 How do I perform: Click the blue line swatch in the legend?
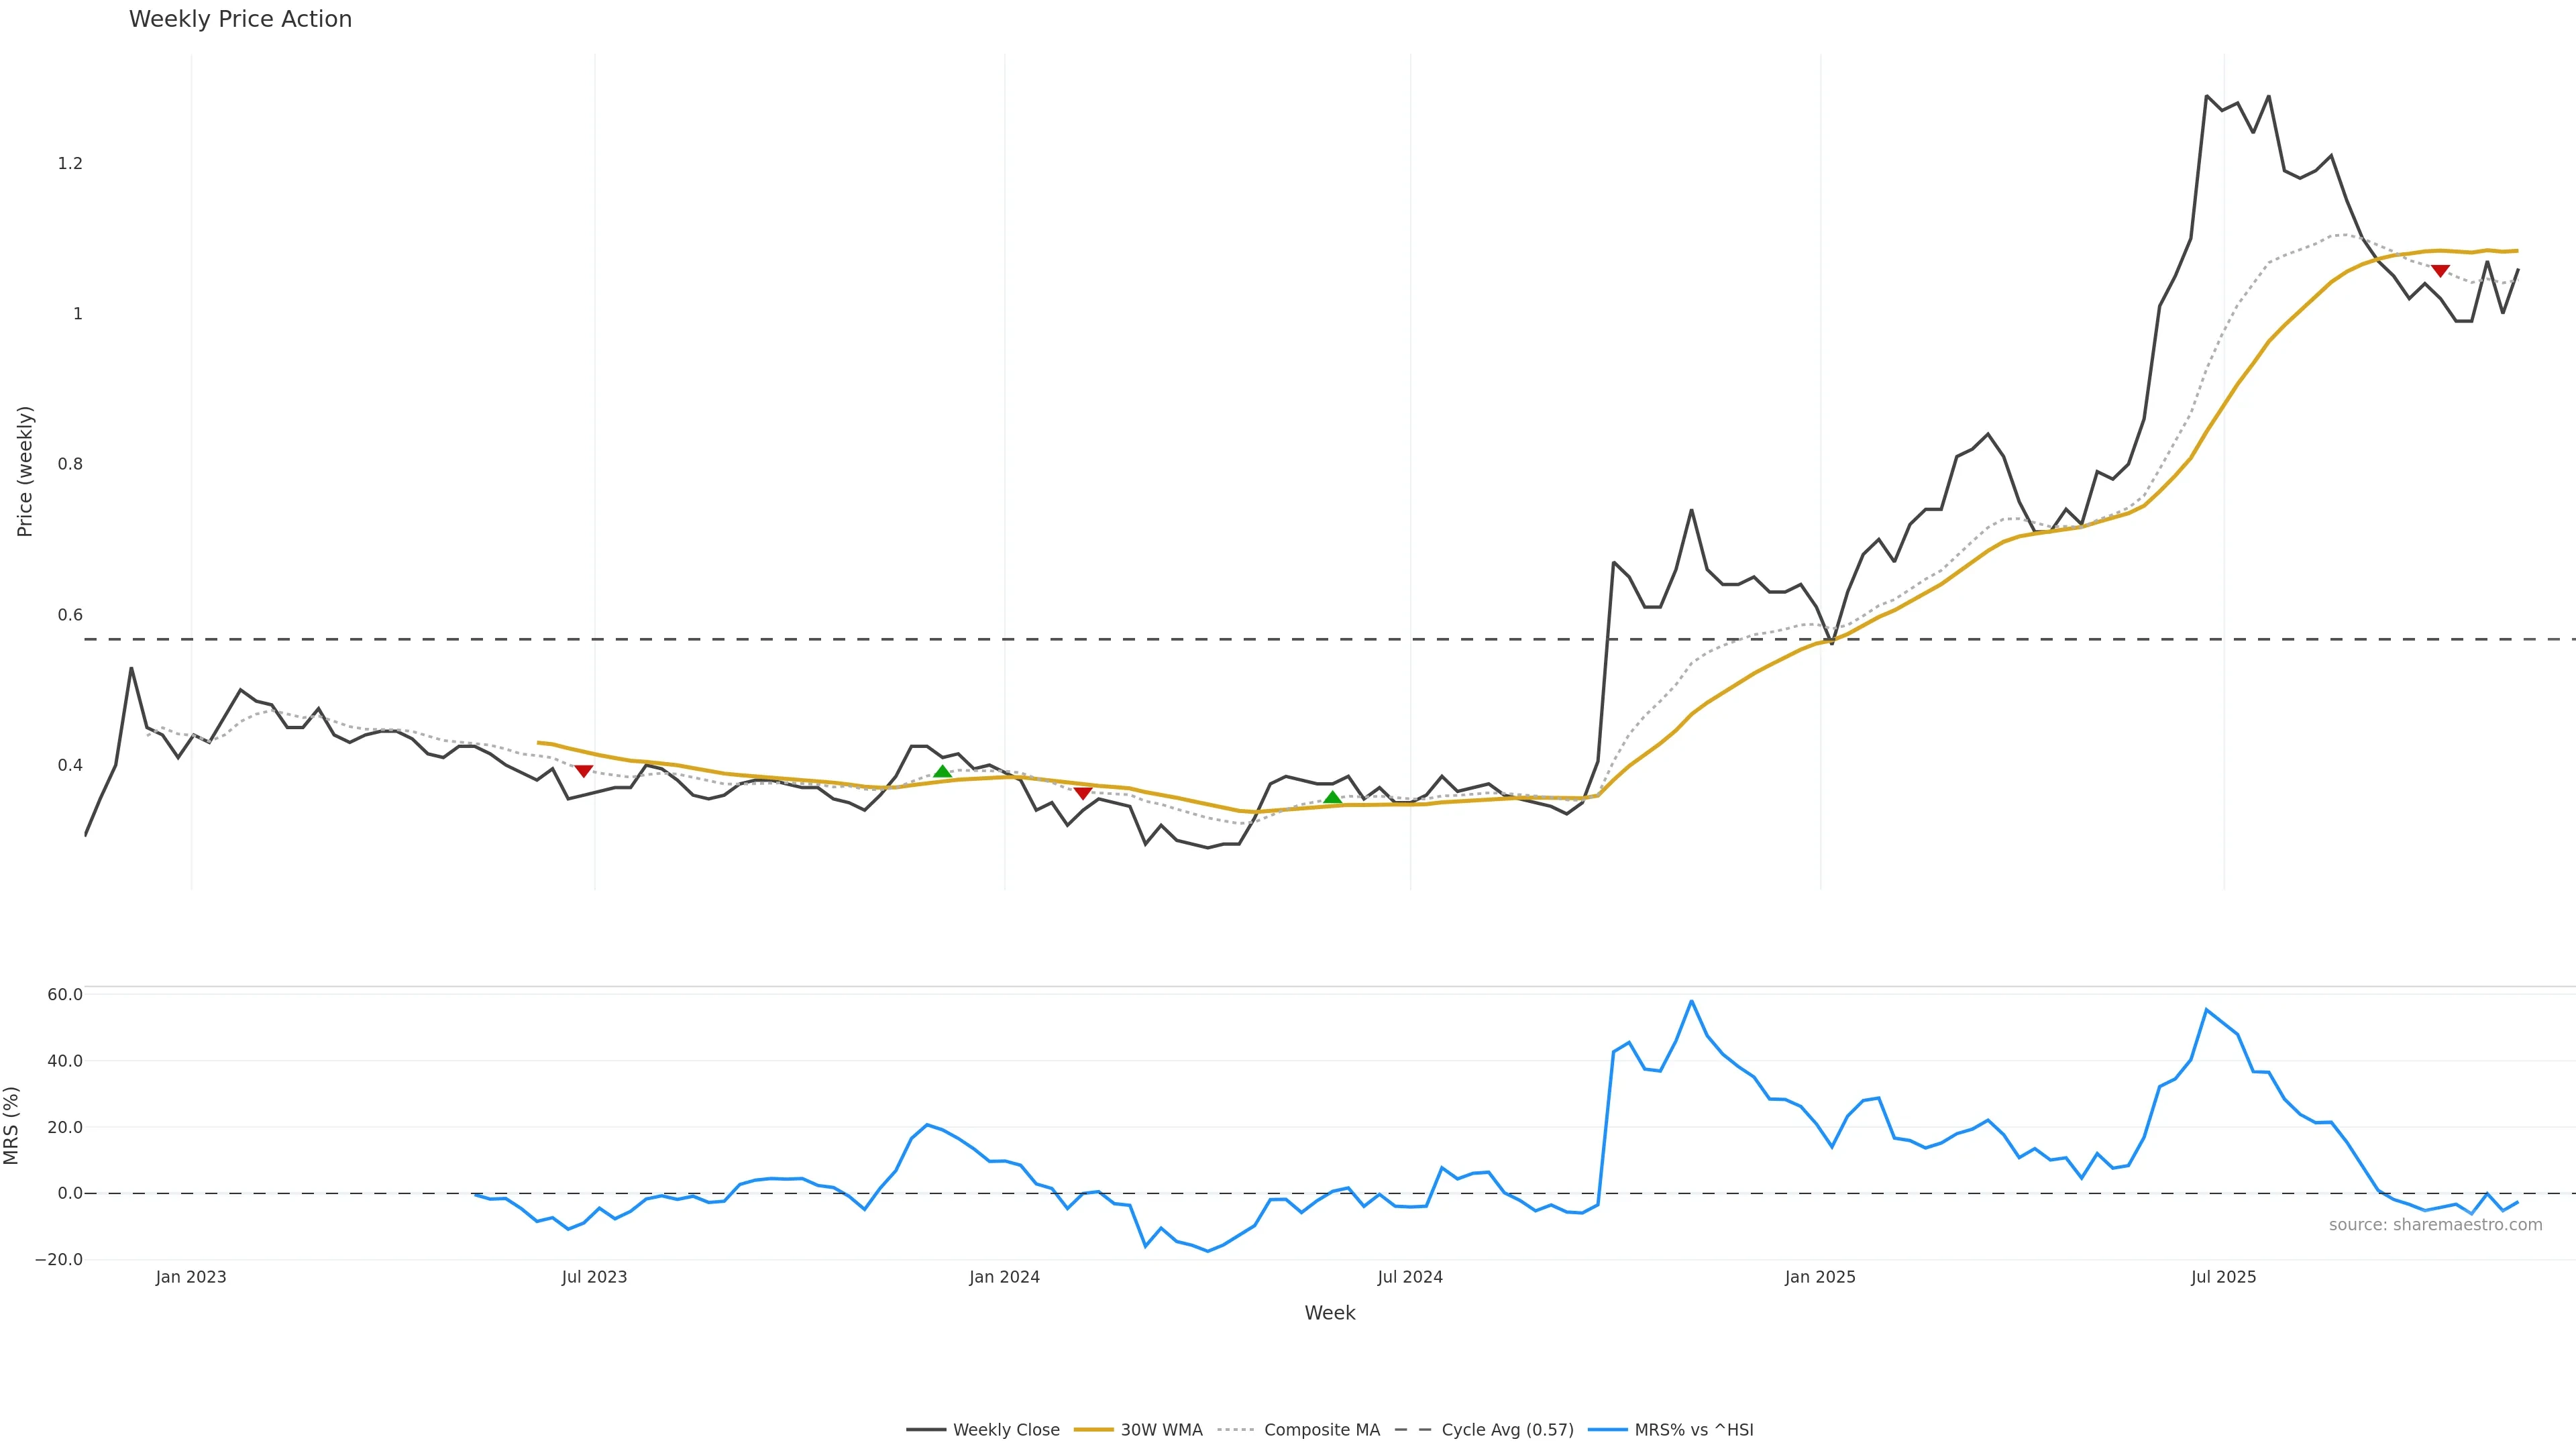coord(1607,1430)
